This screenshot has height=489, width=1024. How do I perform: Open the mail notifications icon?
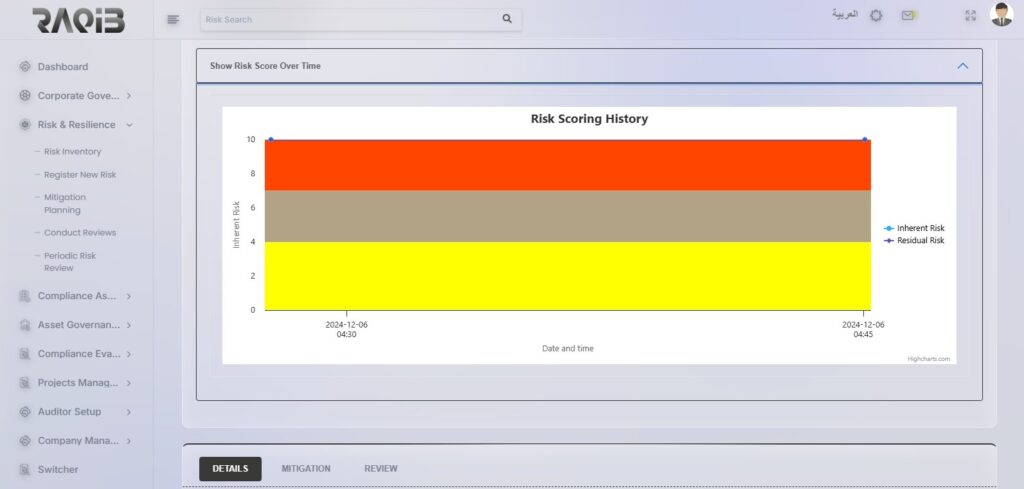click(x=908, y=16)
